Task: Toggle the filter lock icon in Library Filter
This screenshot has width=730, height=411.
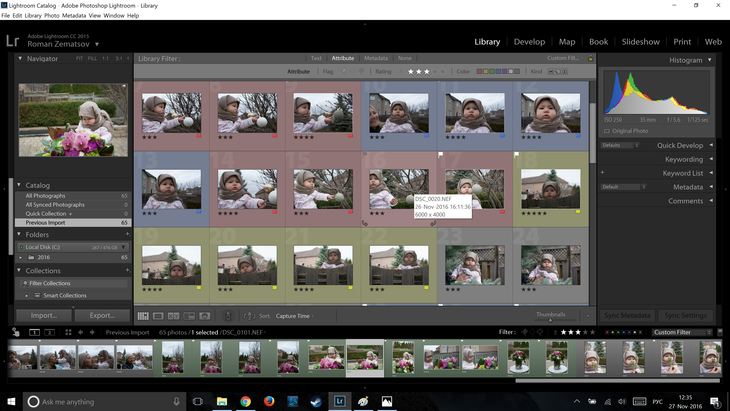Action: tap(590, 59)
